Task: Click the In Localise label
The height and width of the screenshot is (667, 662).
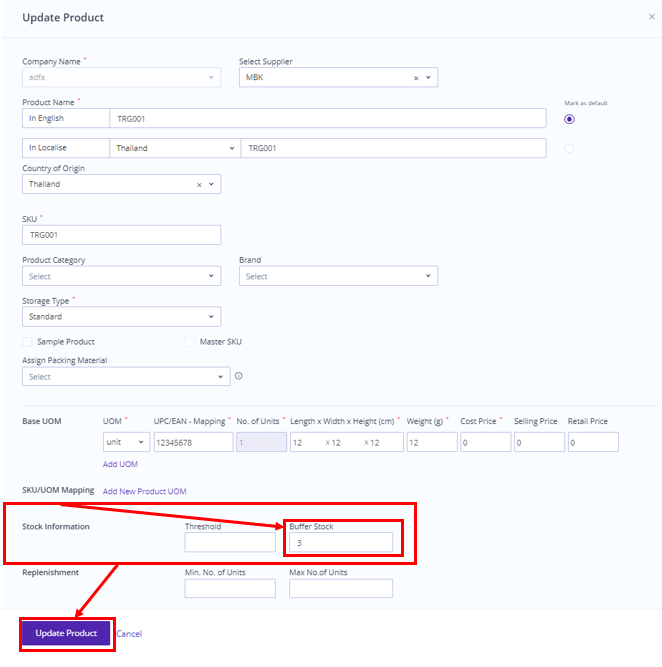Action: (x=48, y=148)
